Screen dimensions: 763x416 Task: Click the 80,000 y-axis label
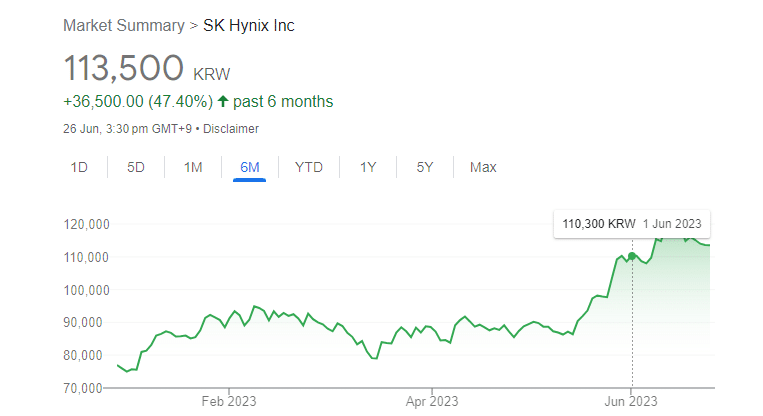[x=83, y=355]
